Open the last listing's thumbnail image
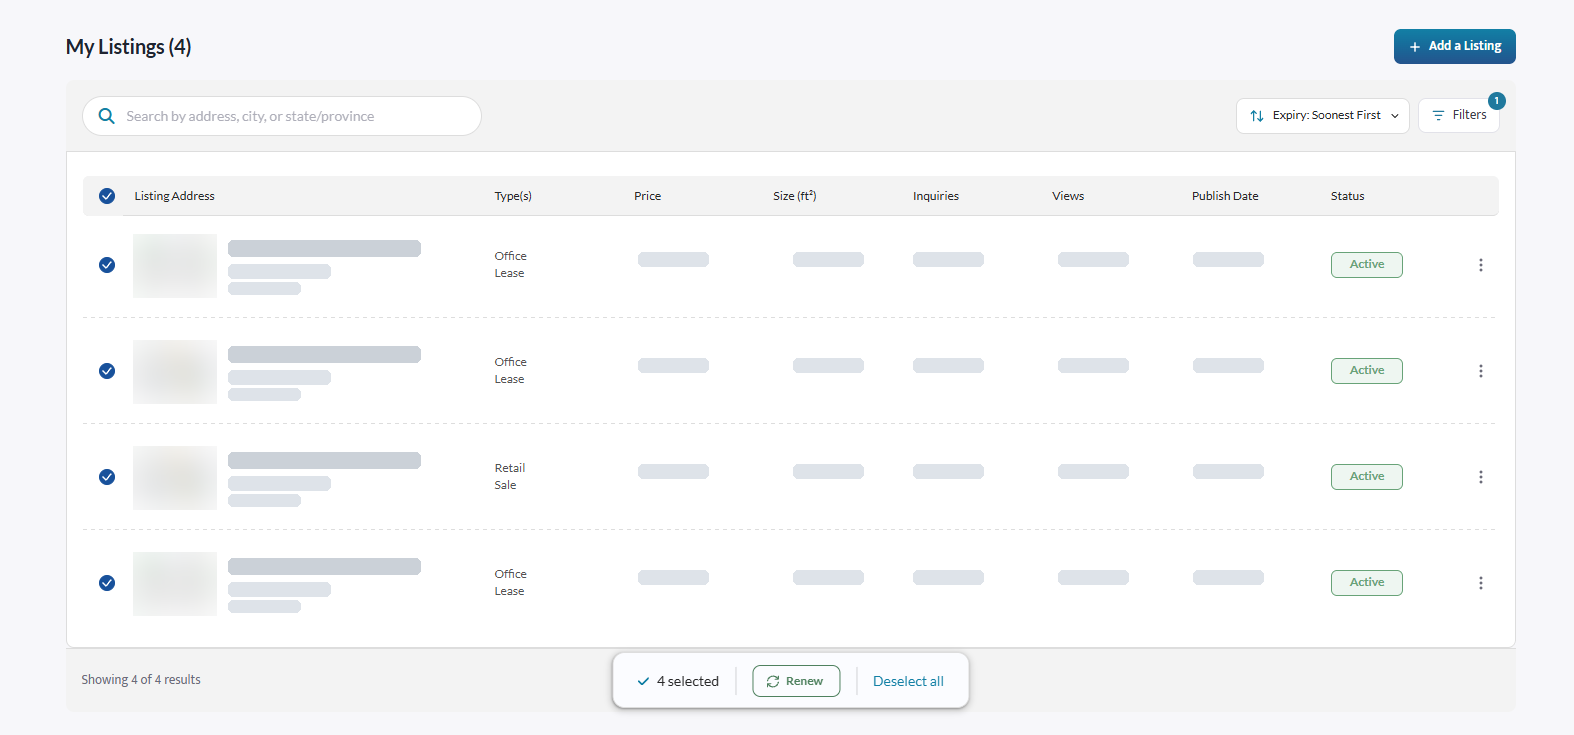 click(x=175, y=584)
